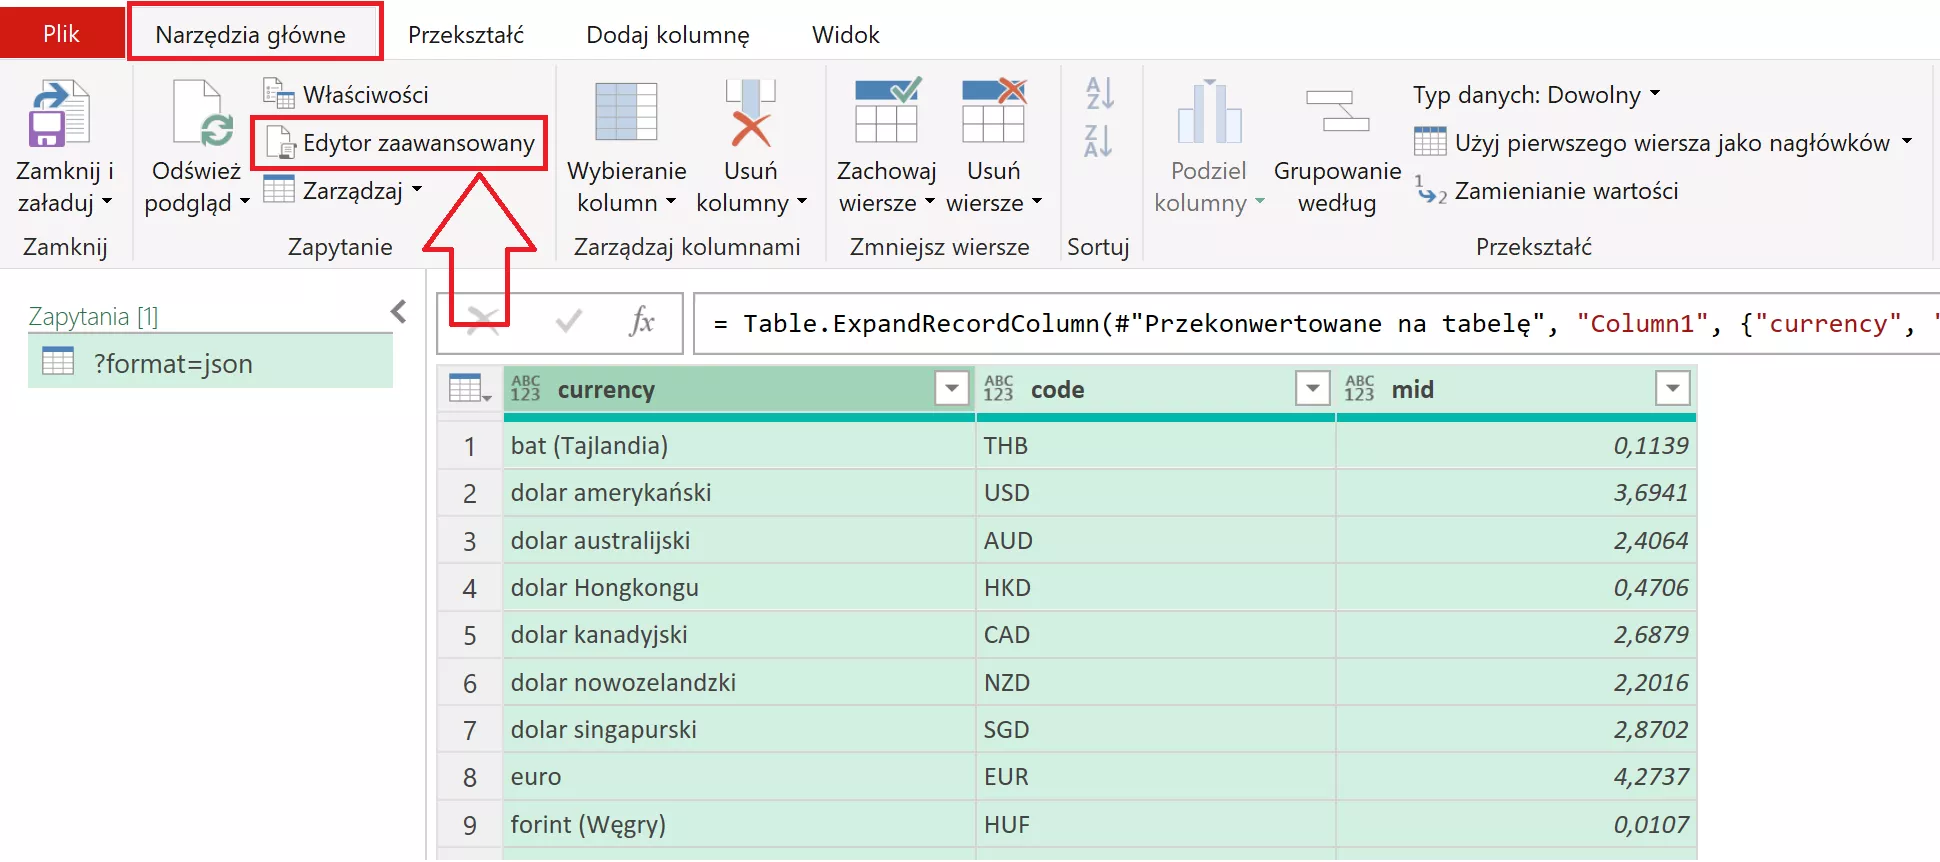Collapse the Zapytania queries pane

[399, 313]
